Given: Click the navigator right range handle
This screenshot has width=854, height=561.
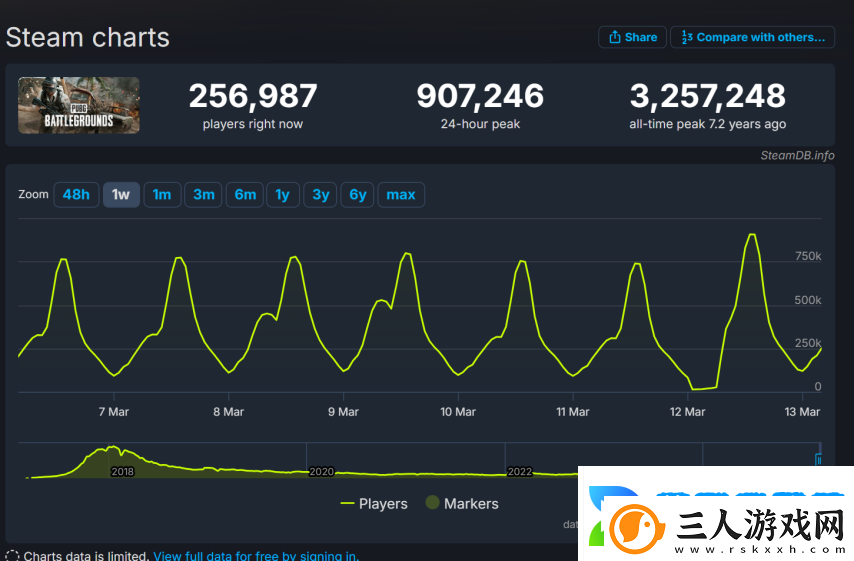Looking at the screenshot, I should coord(818,460).
